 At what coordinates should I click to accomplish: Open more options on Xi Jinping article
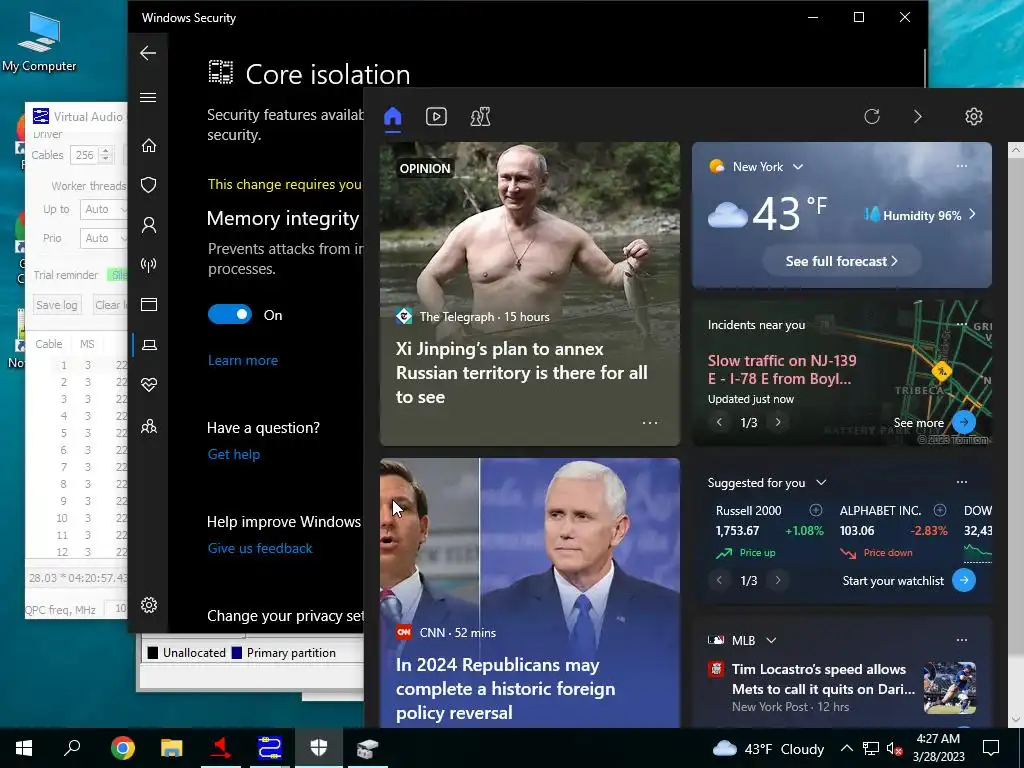(x=650, y=423)
